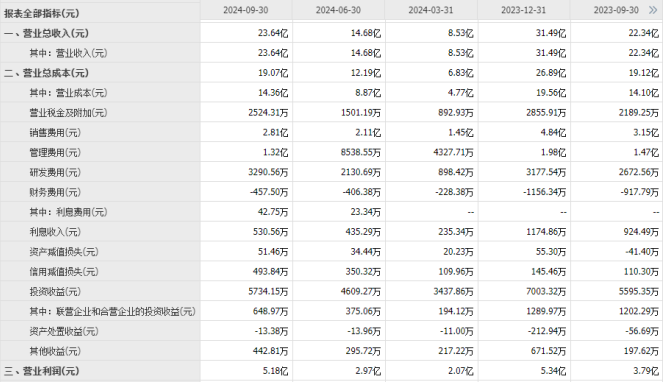Click the 管理费用(元) row label
The image size is (664, 385).
(x=55, y=153)
